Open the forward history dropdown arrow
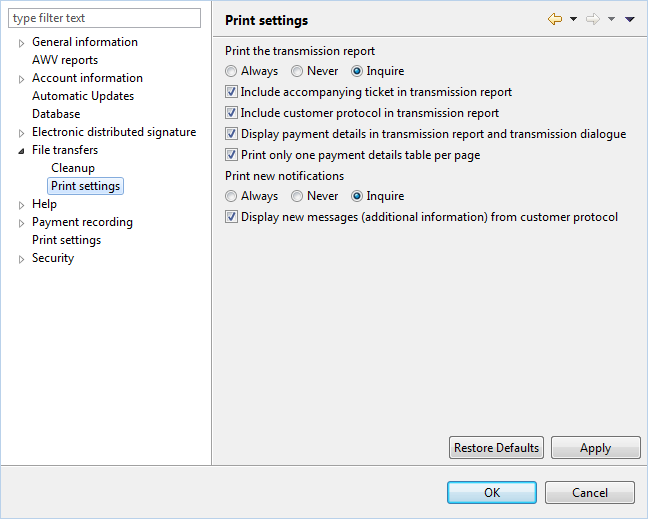 click(x=611, y=19)
